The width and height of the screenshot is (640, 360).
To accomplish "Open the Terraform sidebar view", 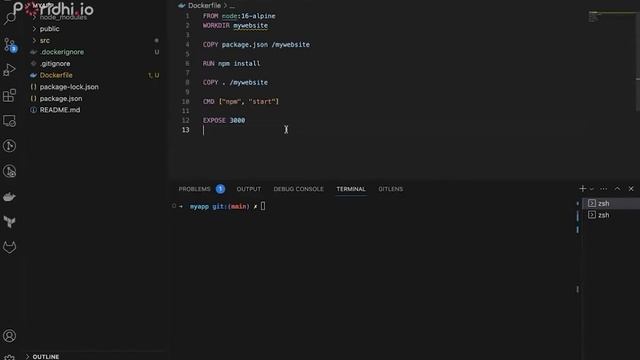I will coord(9,222).
